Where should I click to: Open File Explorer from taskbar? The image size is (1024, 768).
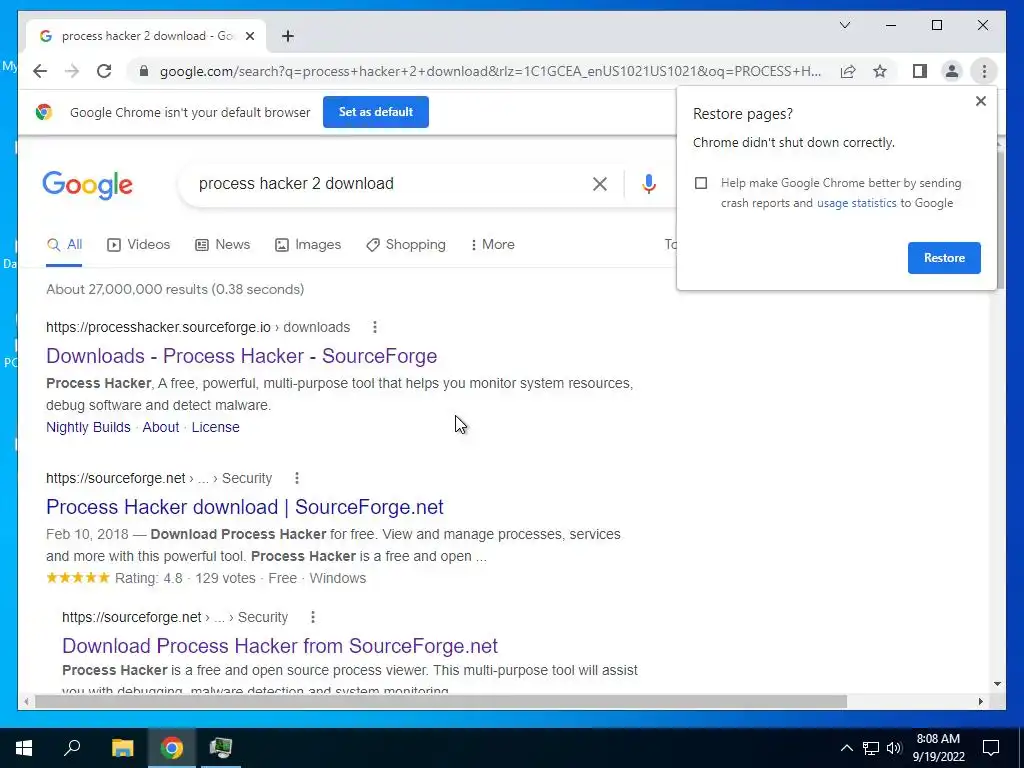tap(122, 748)
